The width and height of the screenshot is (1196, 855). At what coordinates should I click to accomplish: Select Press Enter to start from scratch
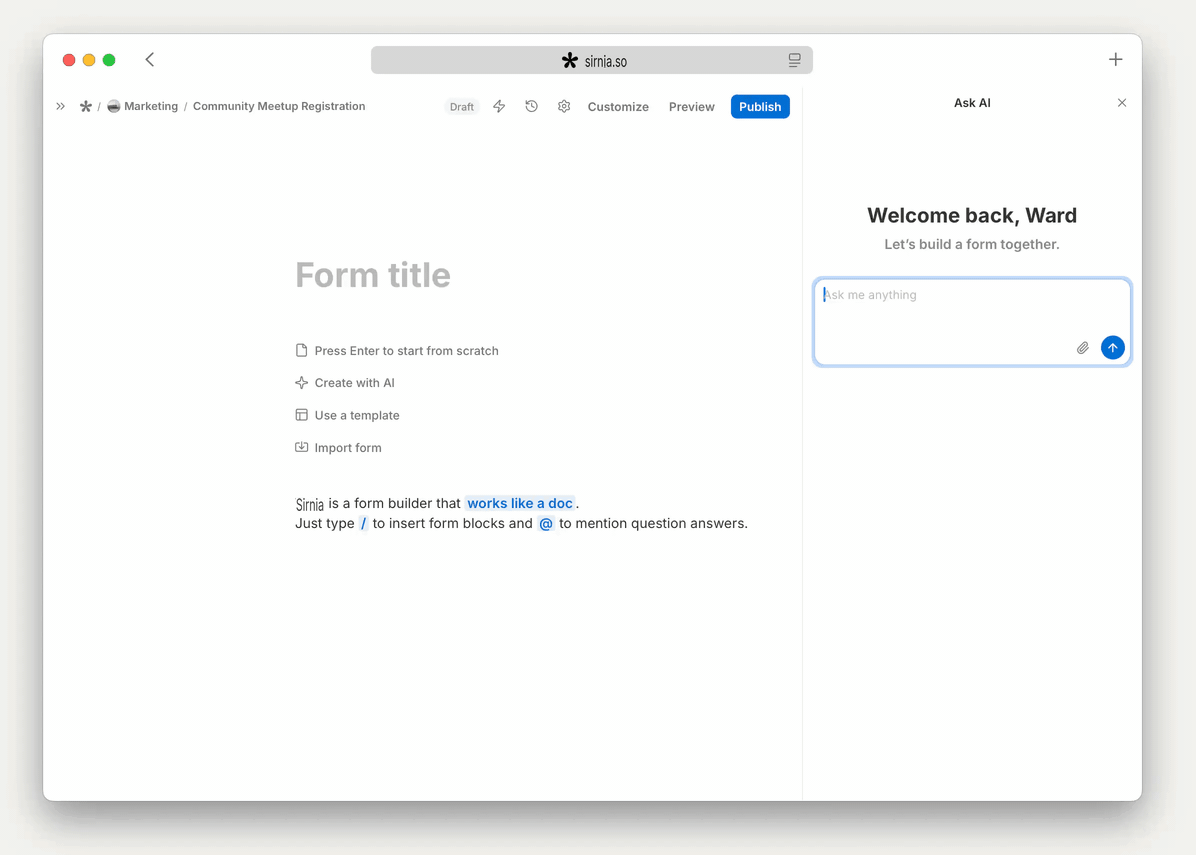point(407,351)
